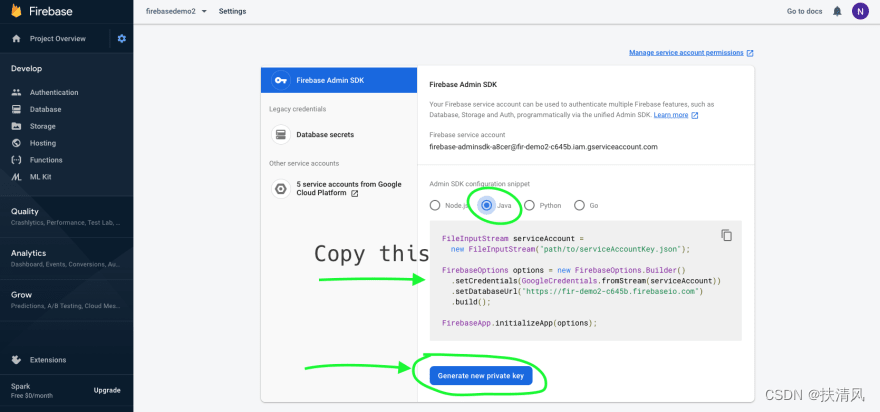This screenshot has height=412, width=880.
Task: Click the Extensions icon in sidebar
Action: pos(16,360)
